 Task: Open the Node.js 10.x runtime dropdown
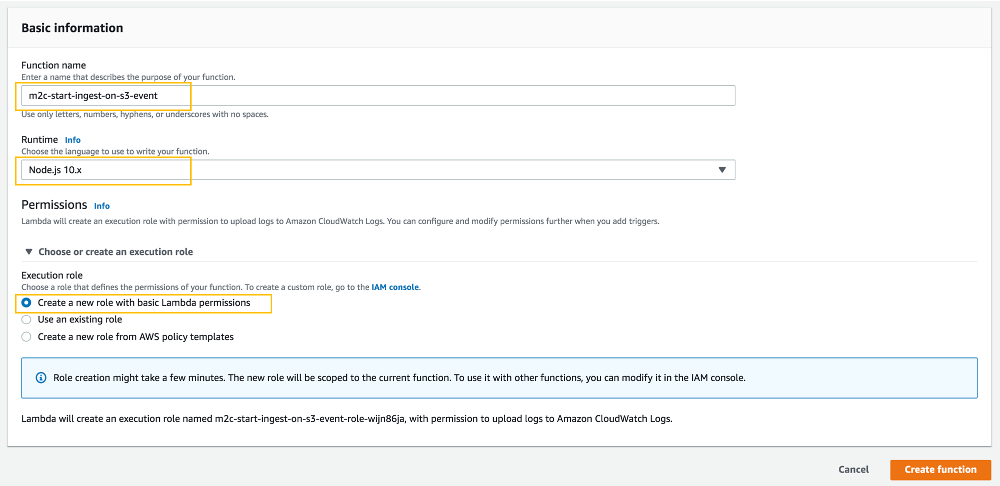pyautogui.click(x=378, y=170)
